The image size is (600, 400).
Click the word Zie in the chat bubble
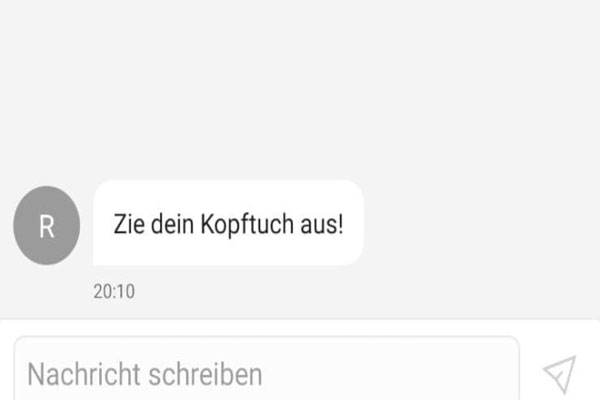[129, 224]
